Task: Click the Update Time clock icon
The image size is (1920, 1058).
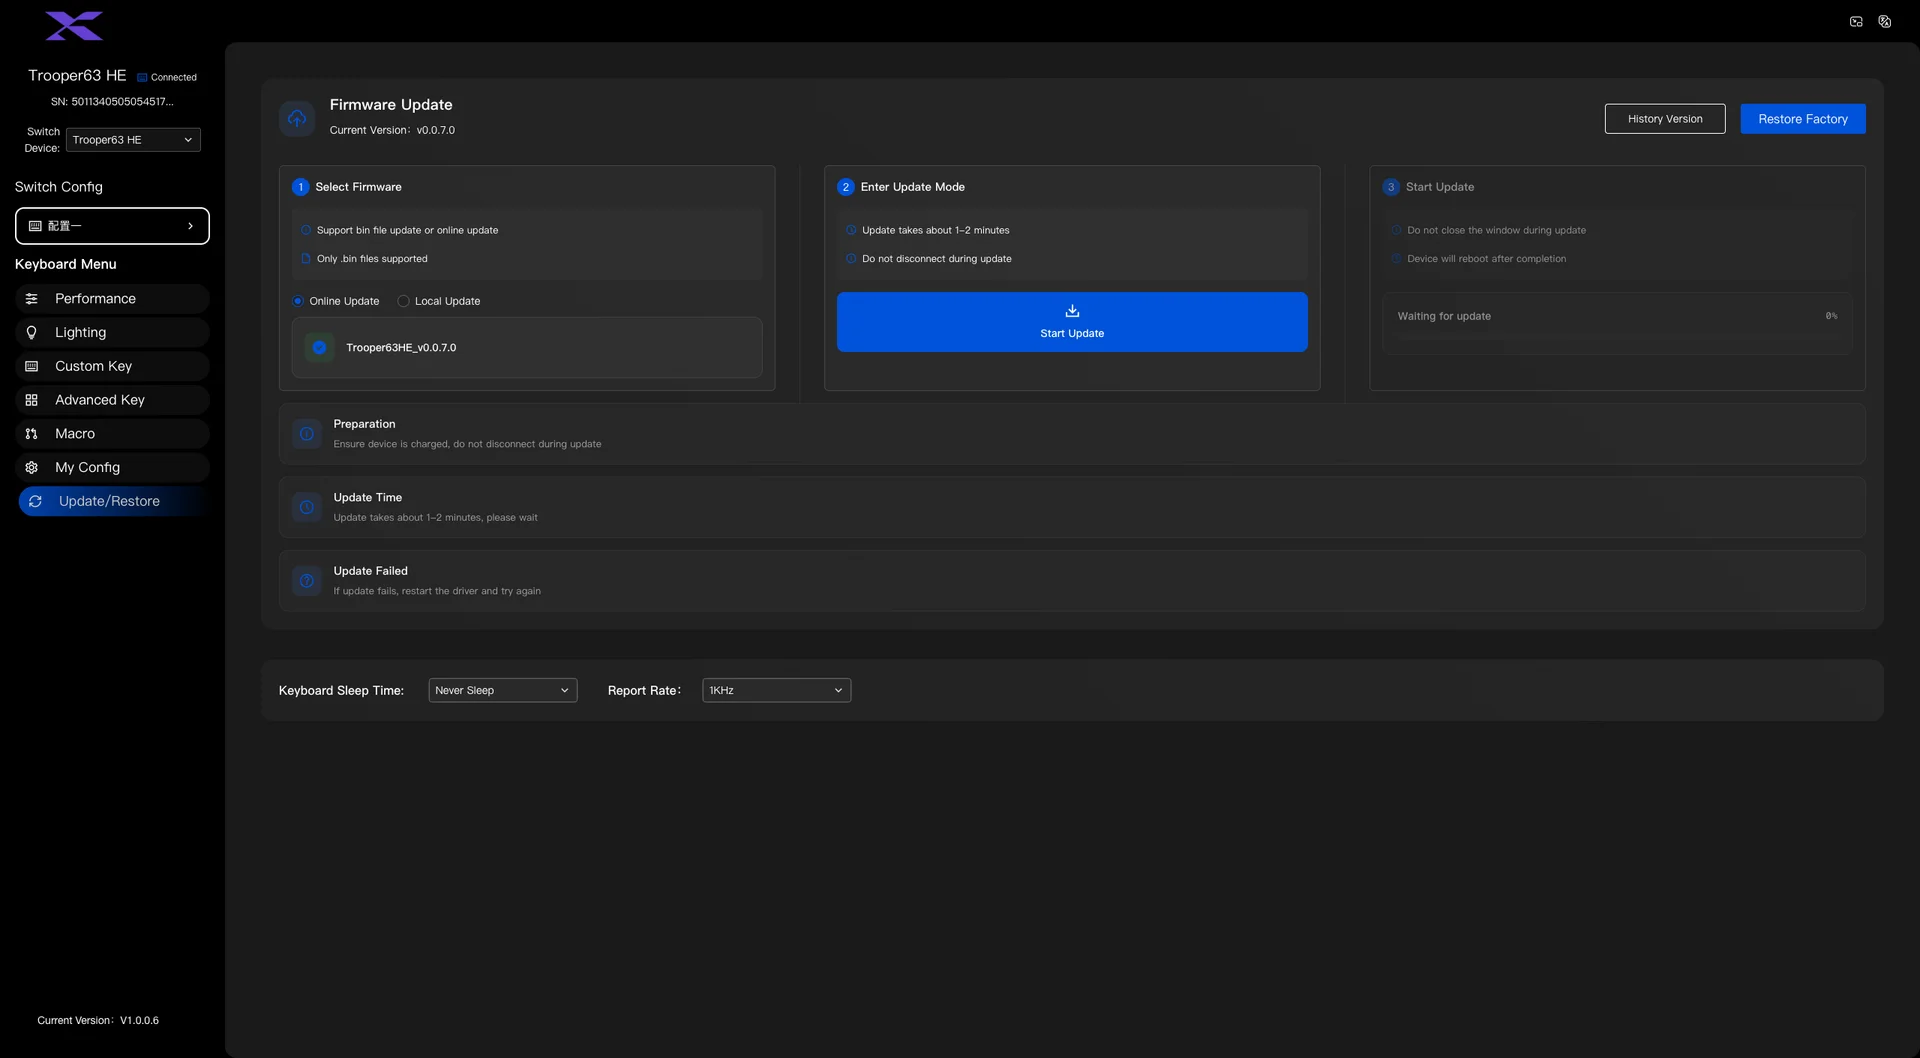Action: click(x=307, y=507)
